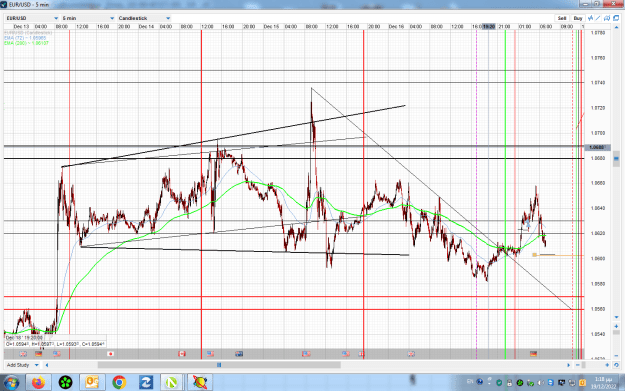Open Outlook from the taskbar
This screenshot has width=625, height=391.
coord(92,383)
